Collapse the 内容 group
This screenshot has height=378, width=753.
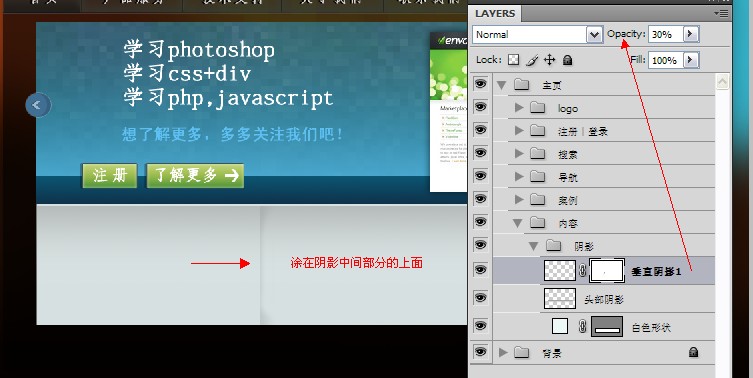click(x=518, y=223)
